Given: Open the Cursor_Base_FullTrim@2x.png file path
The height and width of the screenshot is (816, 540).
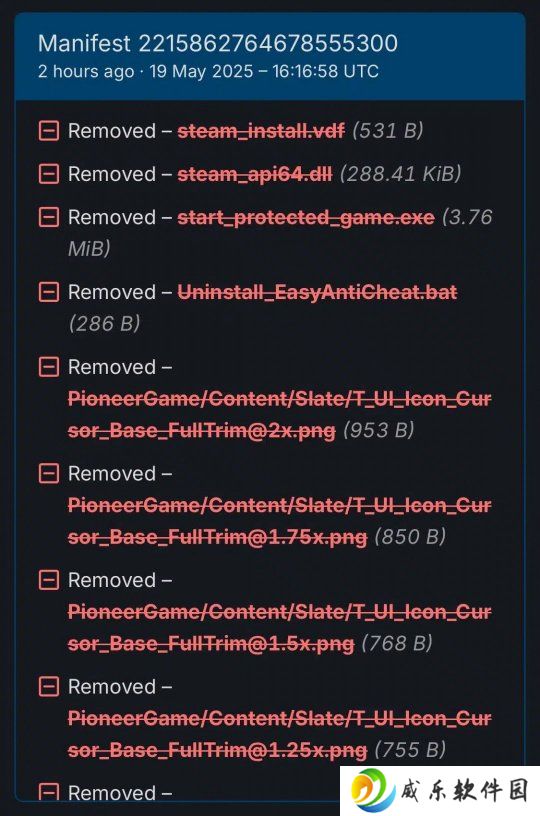Looking at the screenshot, I should coord(279,415).
